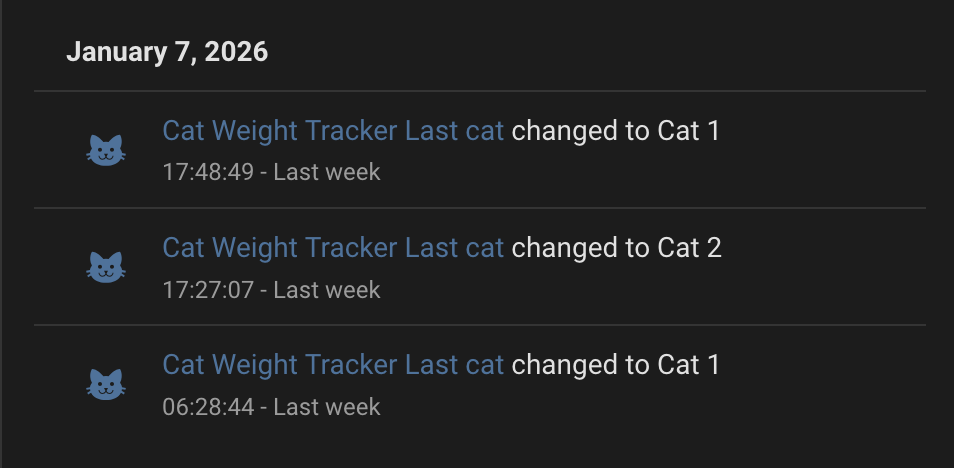Image resolution: width=954 pixels, height=468 pixels.
Task: Click the "Cat 2" value in the middle entry
Action: tap(689, 248)
